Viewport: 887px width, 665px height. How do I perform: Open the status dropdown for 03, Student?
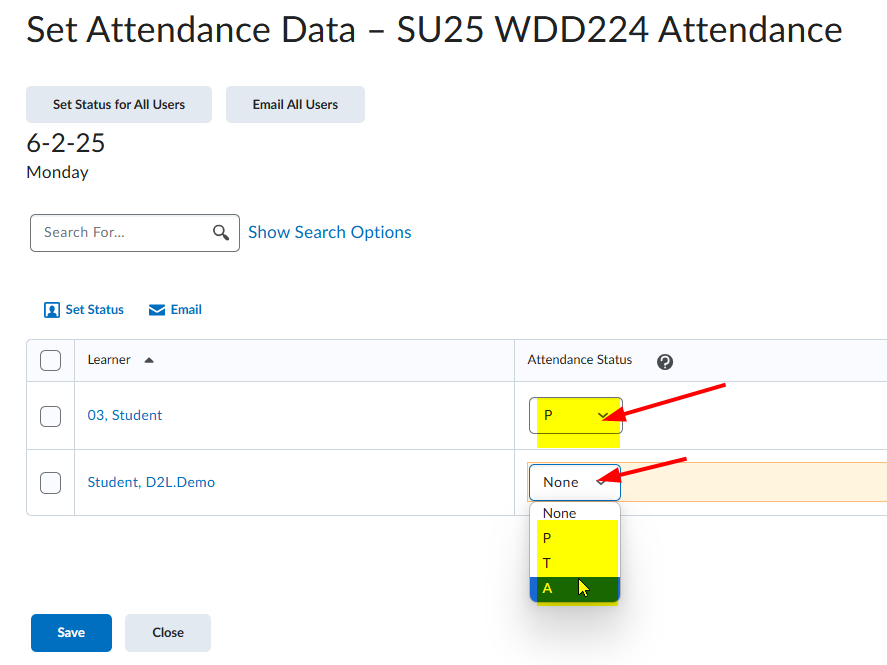[x=575, y=416]
